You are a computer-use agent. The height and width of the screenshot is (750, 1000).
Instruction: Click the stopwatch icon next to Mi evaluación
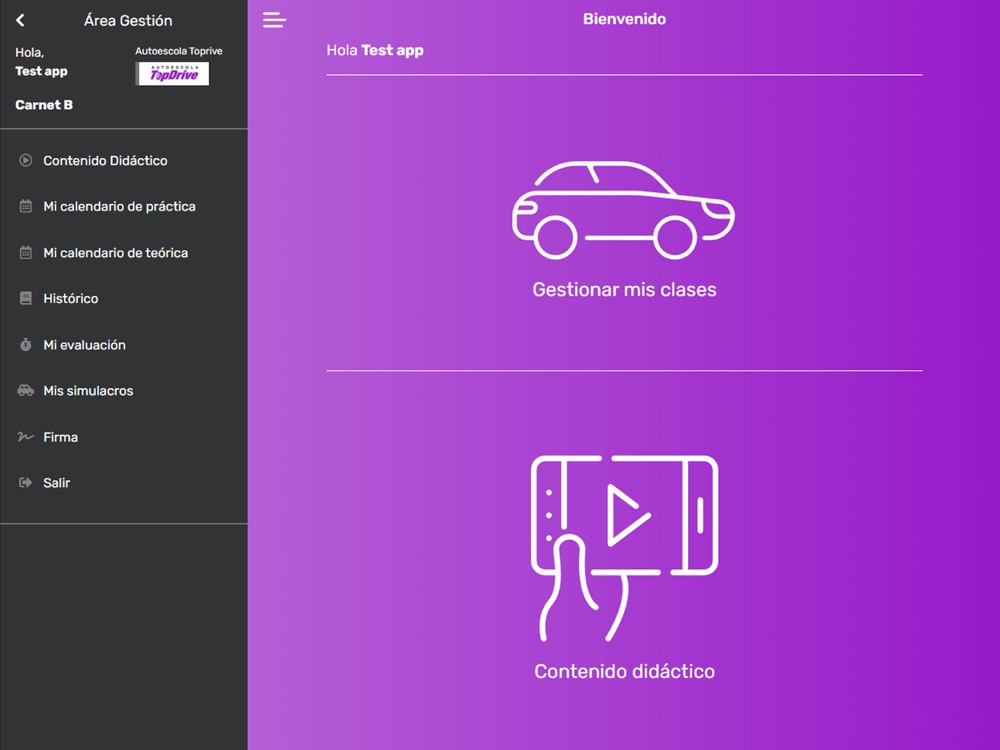pyautogui.click(x=26, y=345)
